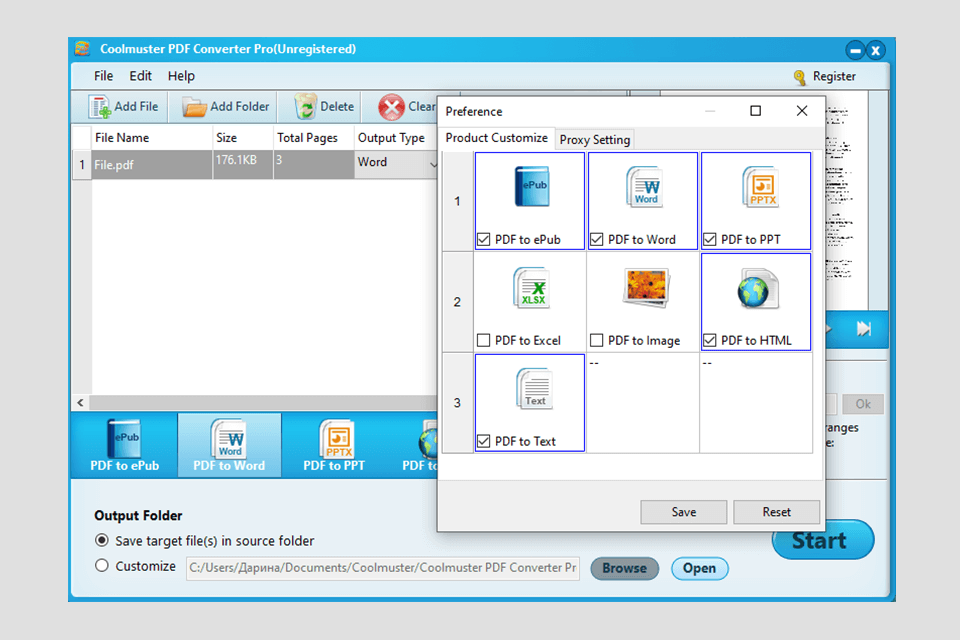
Task: Open the Edit menu
Action: 140,75
